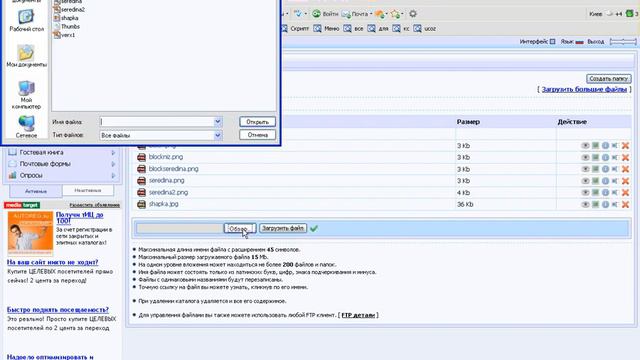Click the Загрузить файл button
The image size is (640, 360).
283,228
